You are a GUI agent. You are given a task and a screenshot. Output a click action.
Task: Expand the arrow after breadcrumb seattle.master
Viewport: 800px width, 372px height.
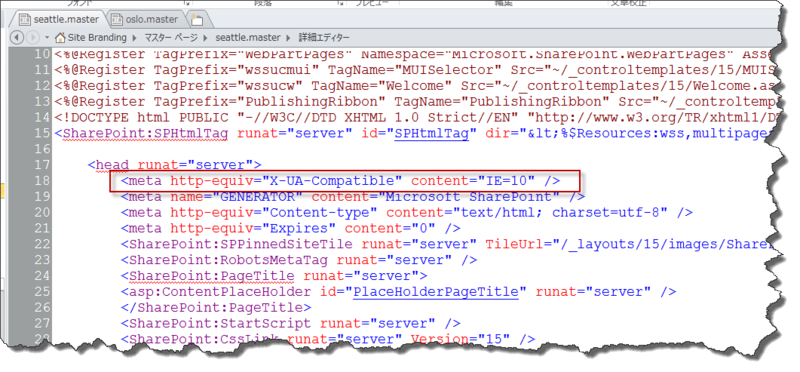point(288,38)
